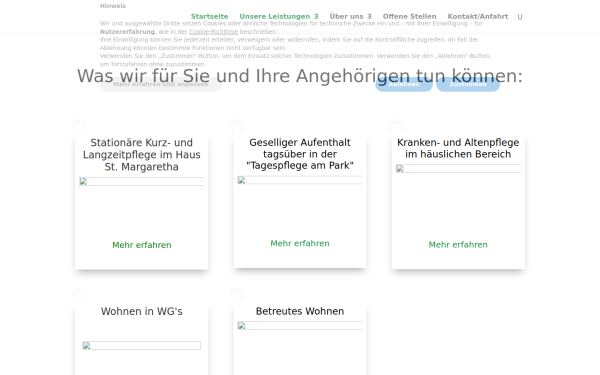
Task: Follow the Cookie-Richtlinie link
Action: [x=214, y=32]
